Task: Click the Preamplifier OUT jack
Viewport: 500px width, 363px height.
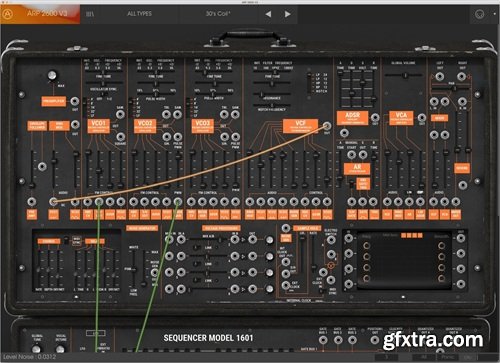Action: coord(75,101)
